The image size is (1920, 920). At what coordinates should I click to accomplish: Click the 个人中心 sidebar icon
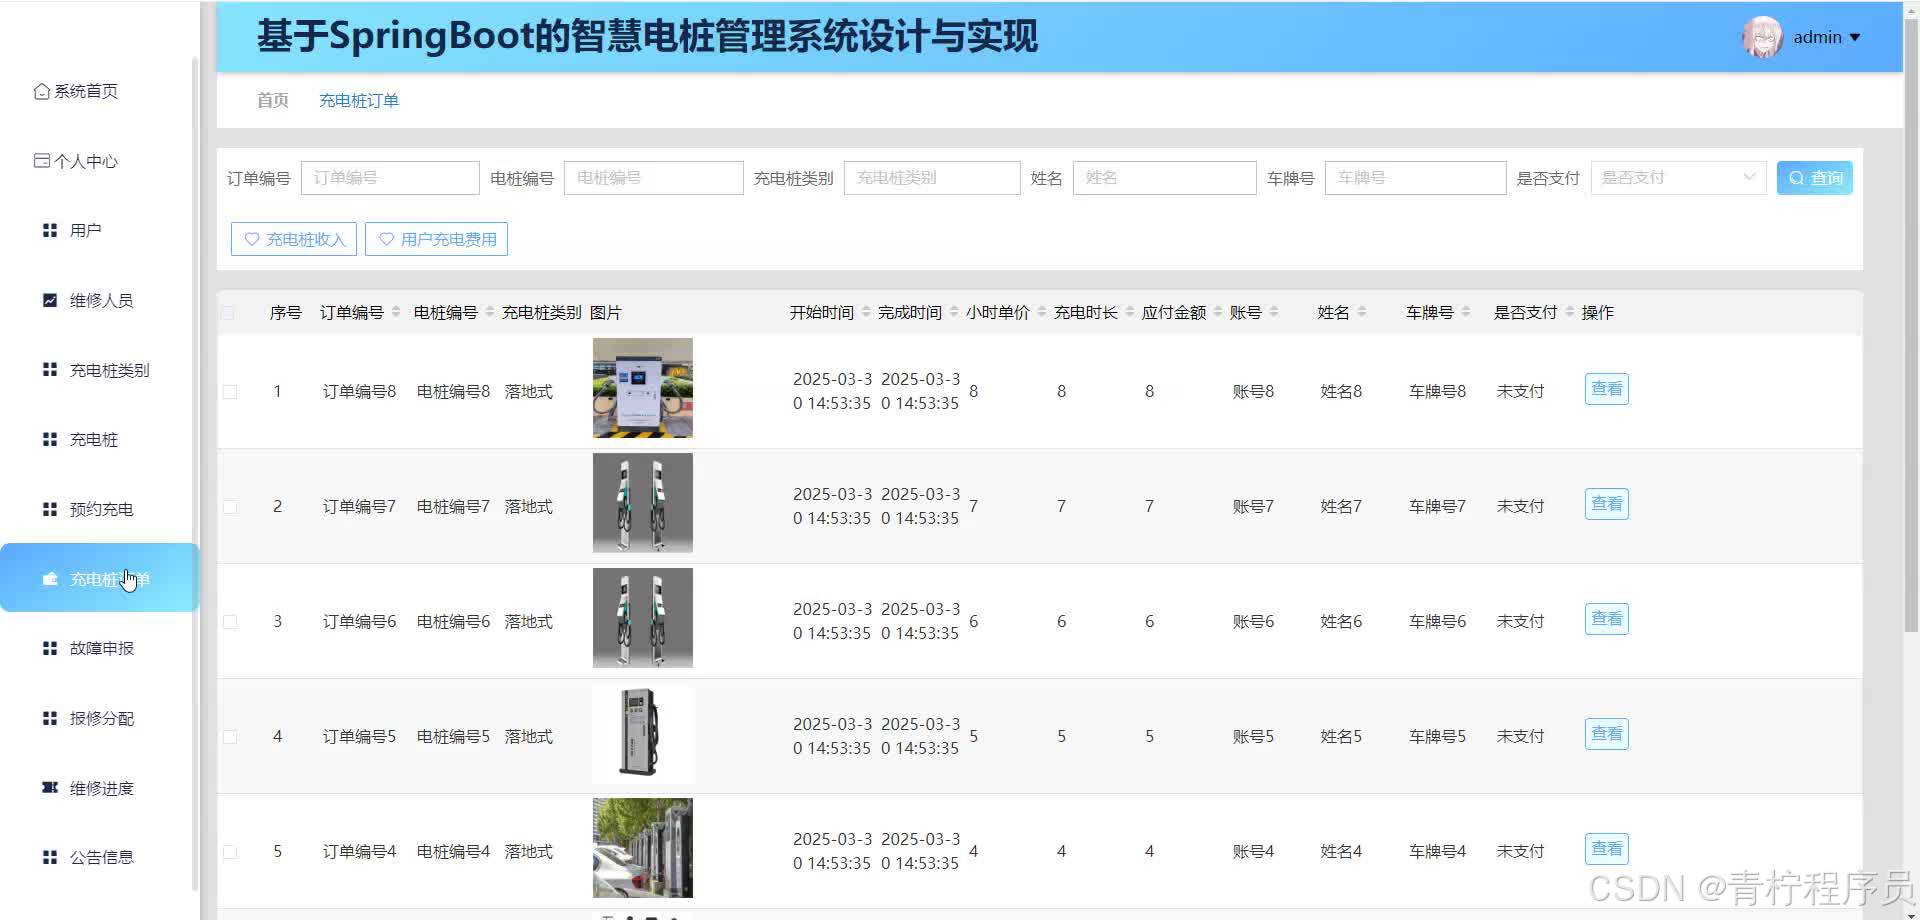coord(41,160)
